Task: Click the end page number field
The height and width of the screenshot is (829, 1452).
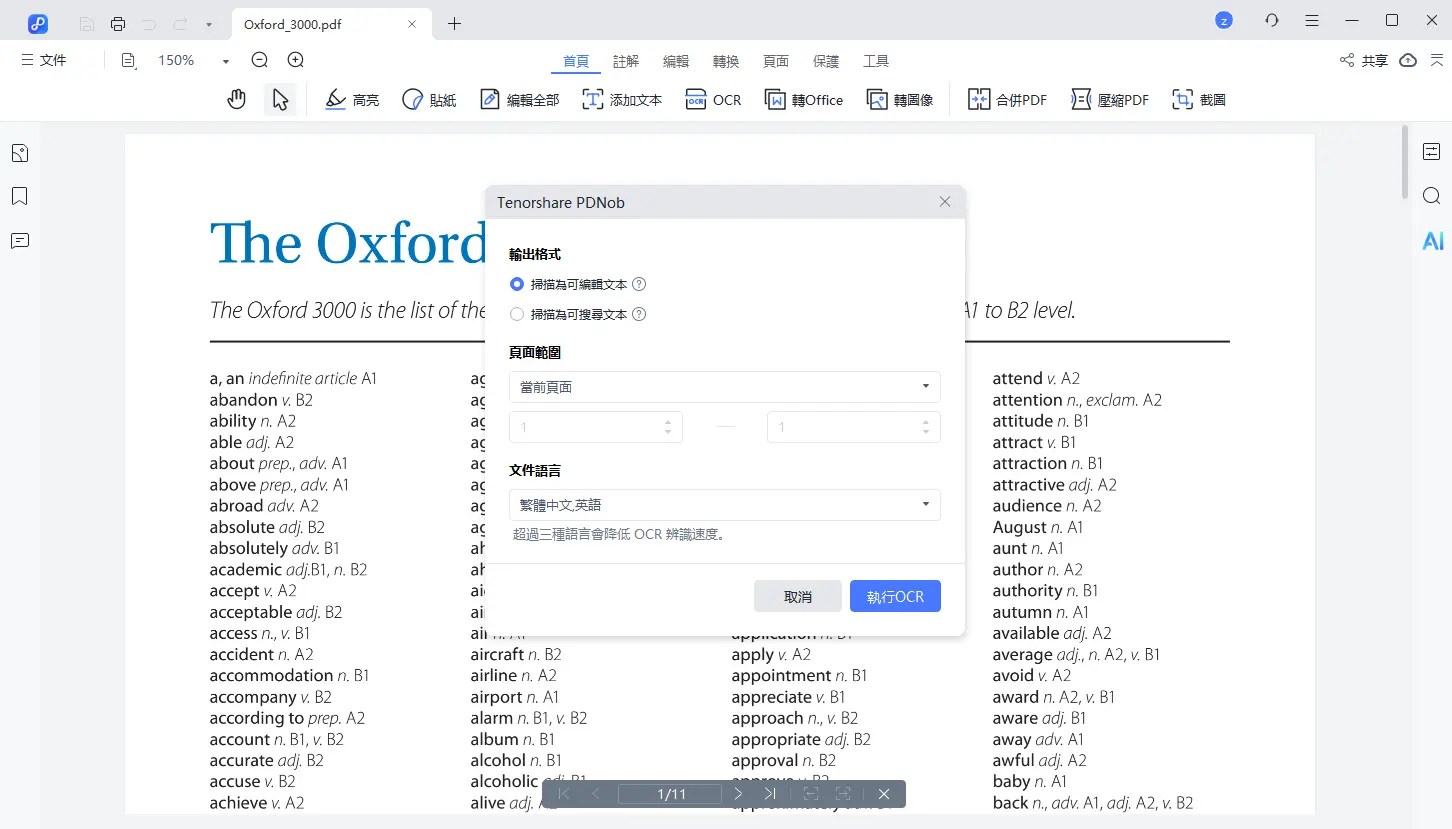Action: click(853, 427)
